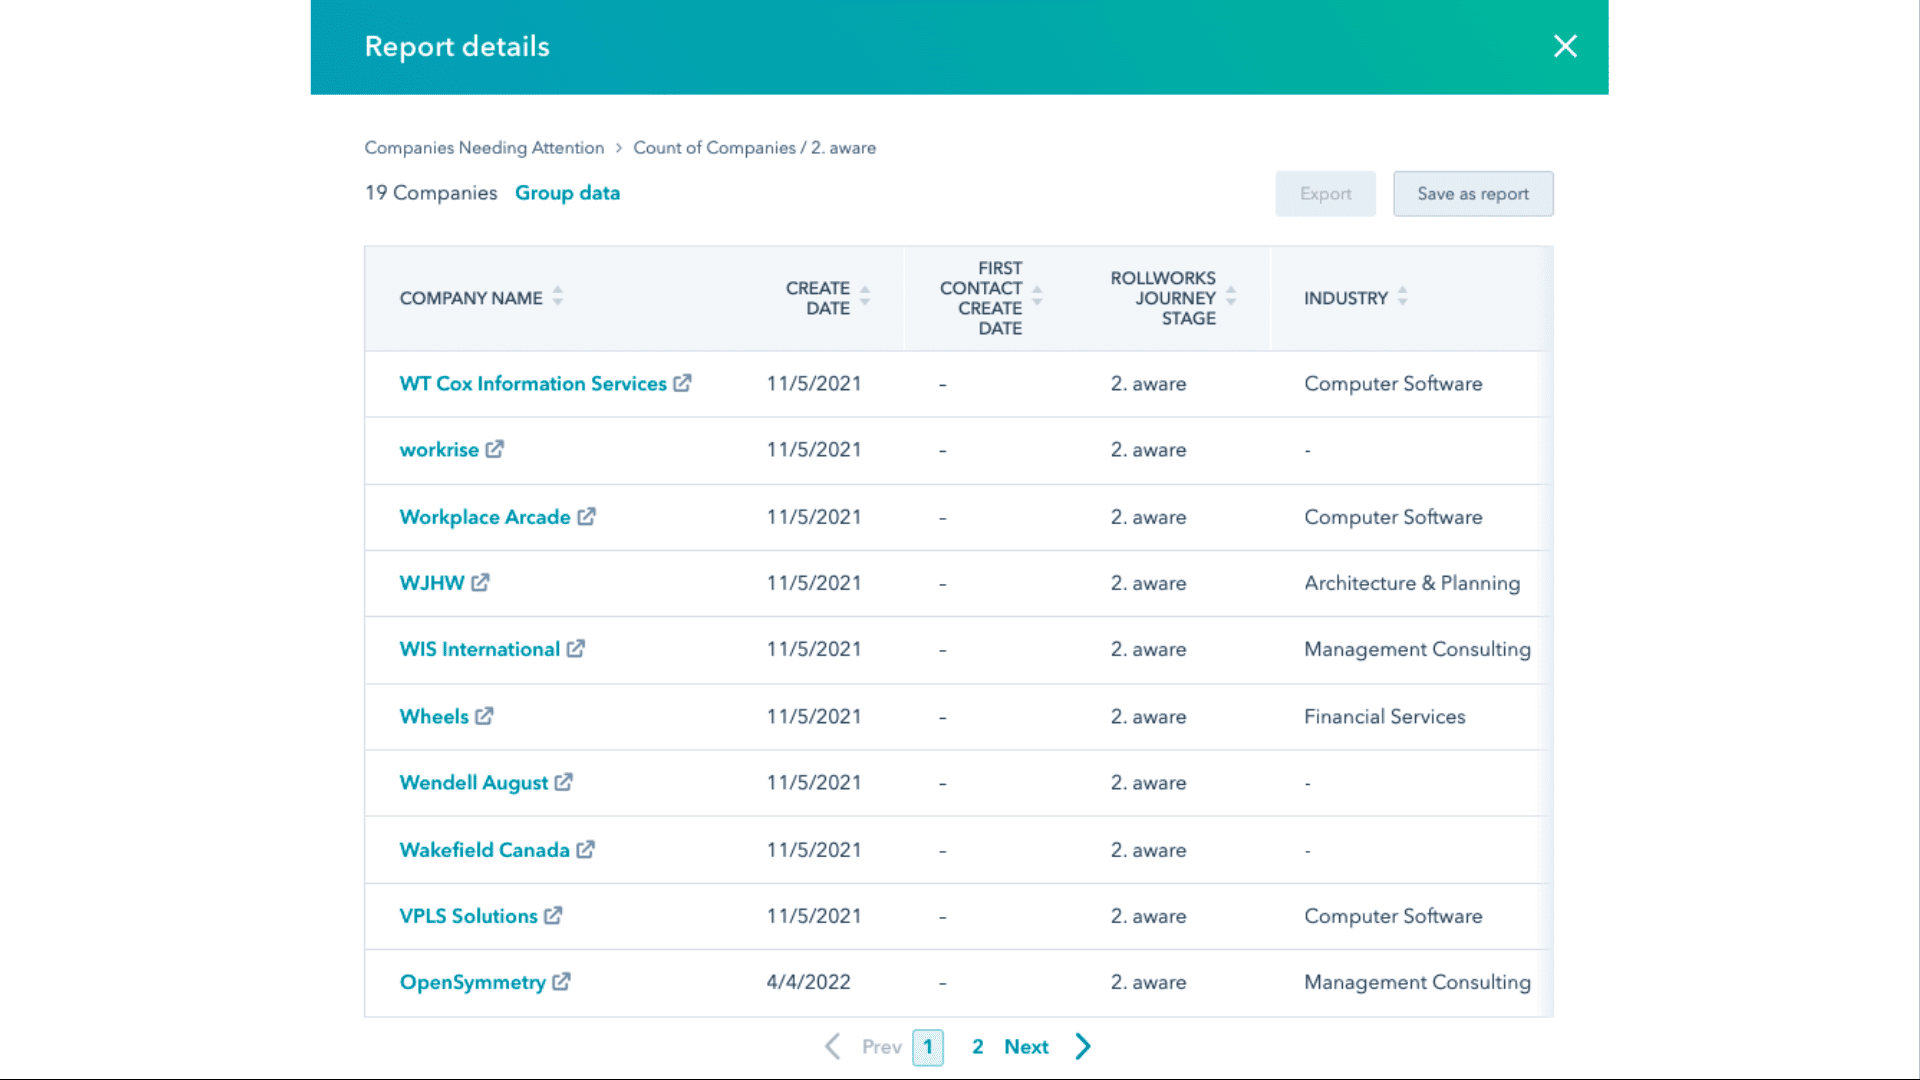1920x1080 pixels.
Task: Click the Export button
Action: [x=1325, y=193]
